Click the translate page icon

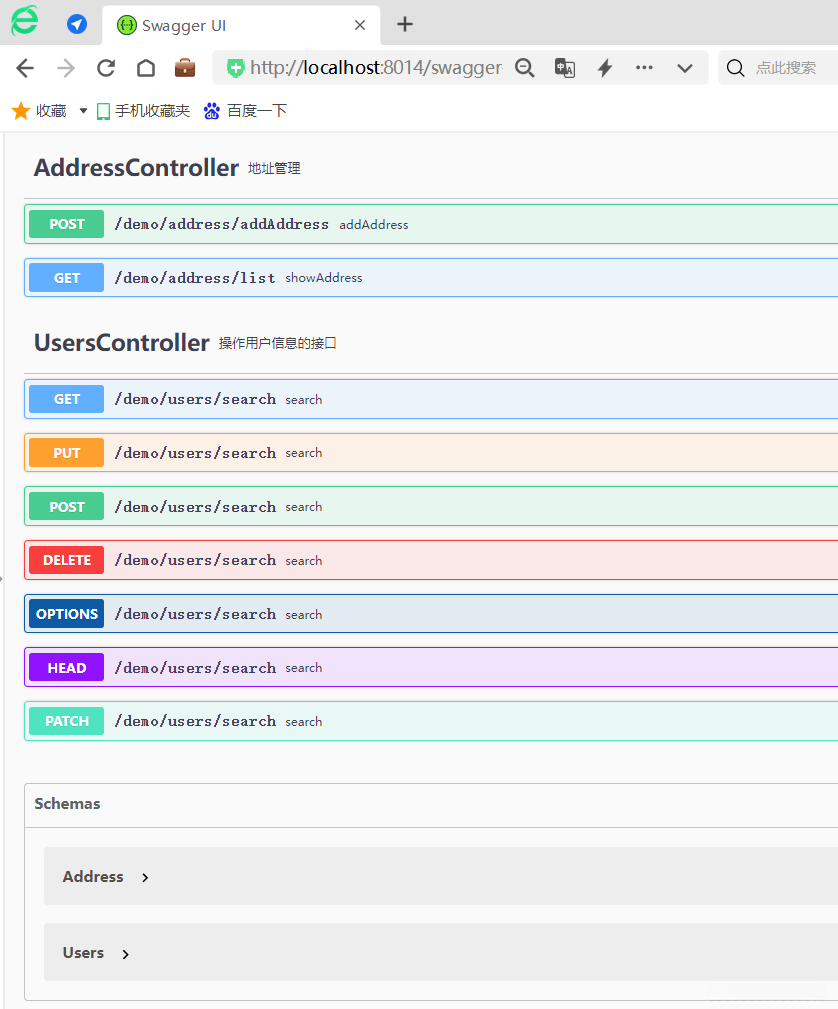pyautogui.click(x=565, y=68)
